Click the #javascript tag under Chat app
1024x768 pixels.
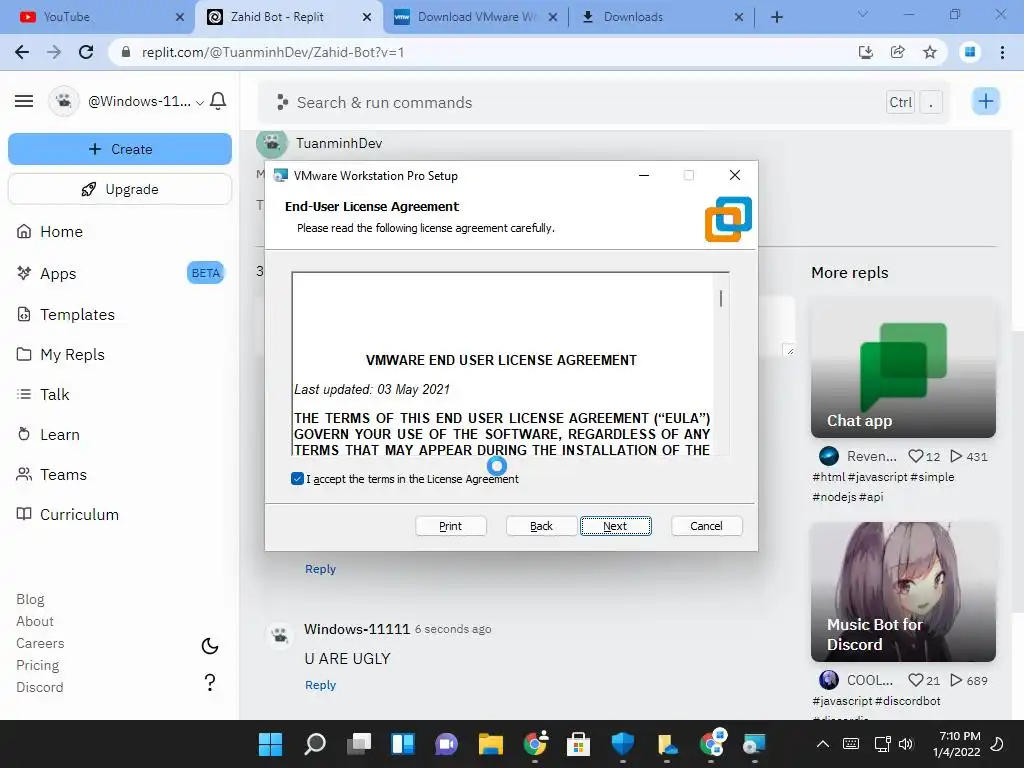[x=878, y=477]
